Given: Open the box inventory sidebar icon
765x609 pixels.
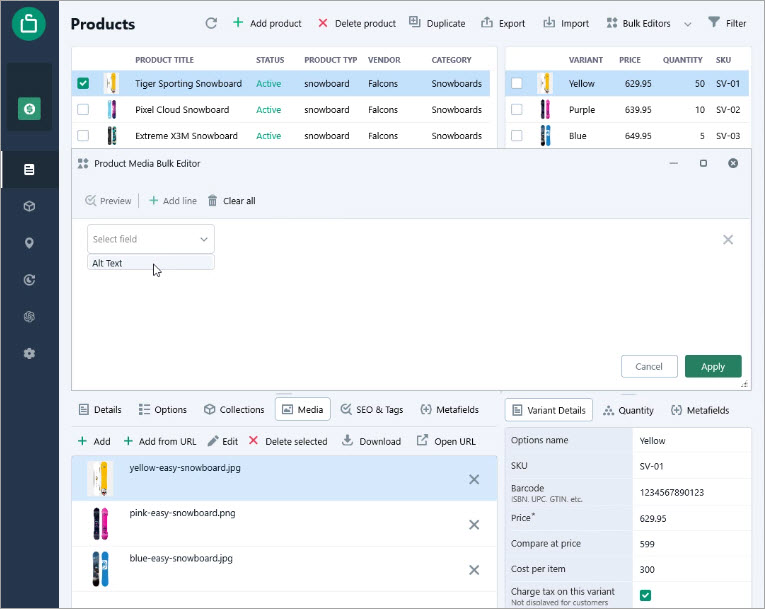Looking at the screenshot, I should [x=29, y=206].
